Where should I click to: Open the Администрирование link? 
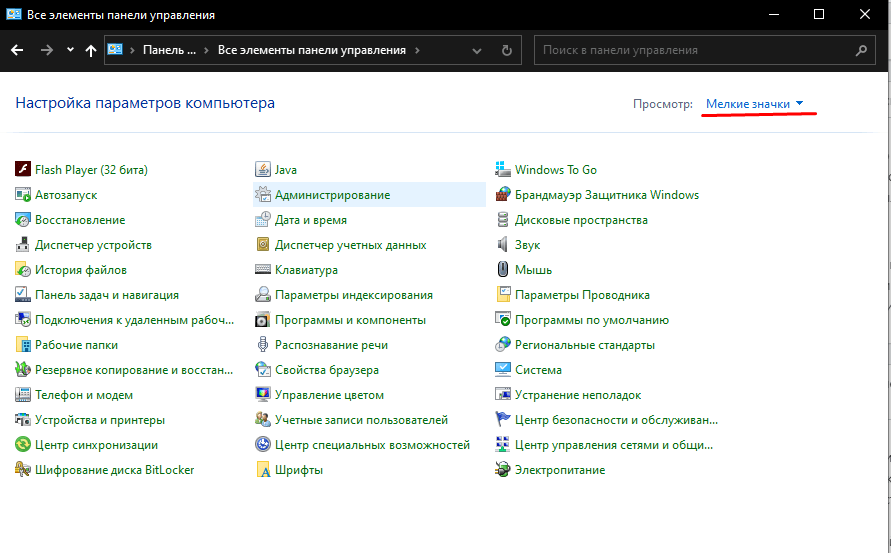point(332,195)
